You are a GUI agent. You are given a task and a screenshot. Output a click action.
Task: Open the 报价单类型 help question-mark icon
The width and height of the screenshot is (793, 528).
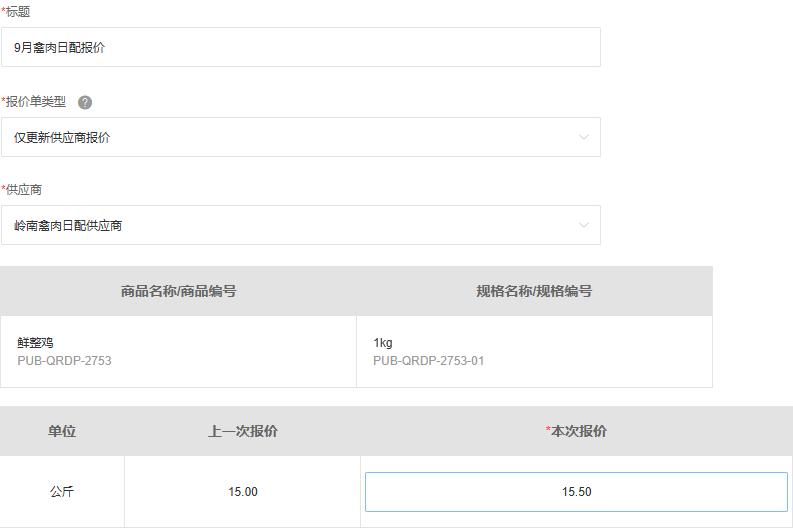point(85,102)
